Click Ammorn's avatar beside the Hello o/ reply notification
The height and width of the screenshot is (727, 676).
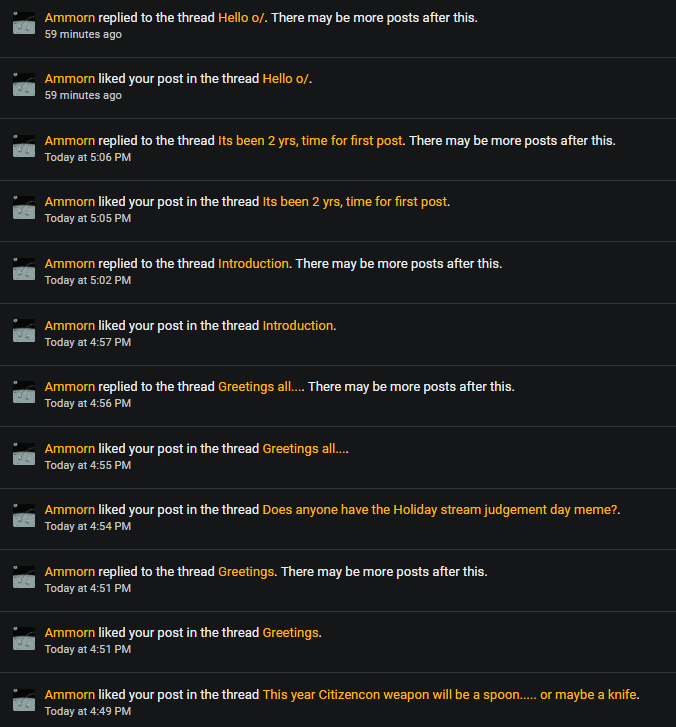click(x=24, y=24)
